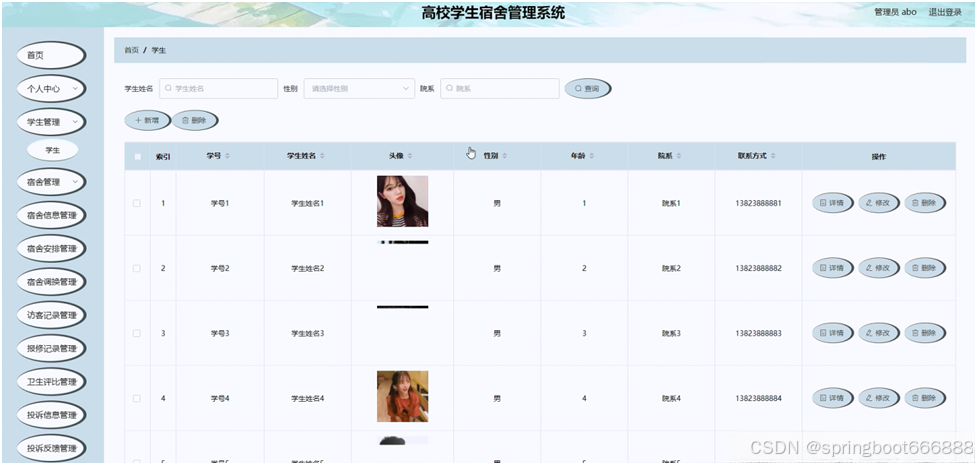Open 卫生评比管理 in sidebar

pos(51,381)
